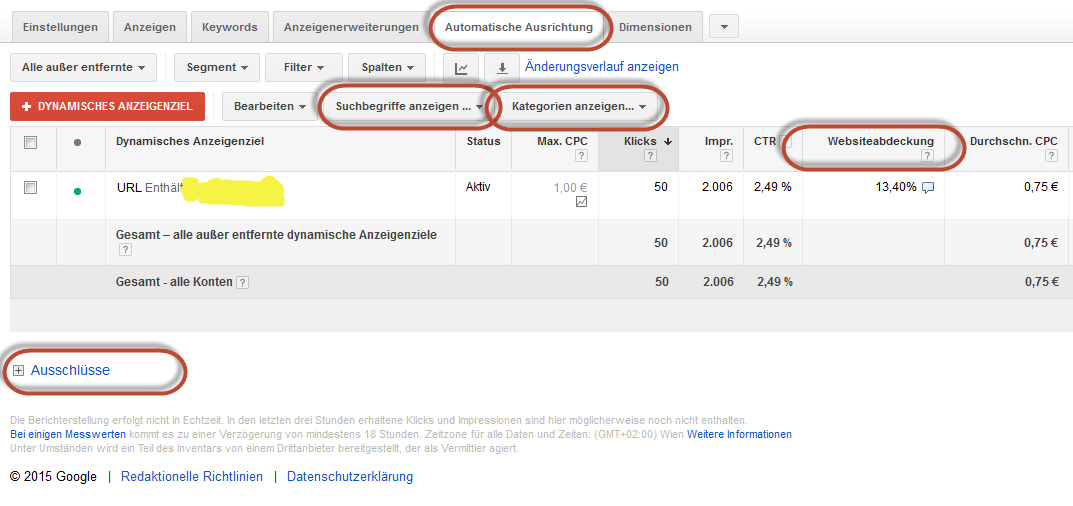Image resolution: width=1073 pixels, height=506 pixels.
Task: Click the Dynamisches Anzeigenziel red button
Action: pyautogui.click(x=107, y=107)
